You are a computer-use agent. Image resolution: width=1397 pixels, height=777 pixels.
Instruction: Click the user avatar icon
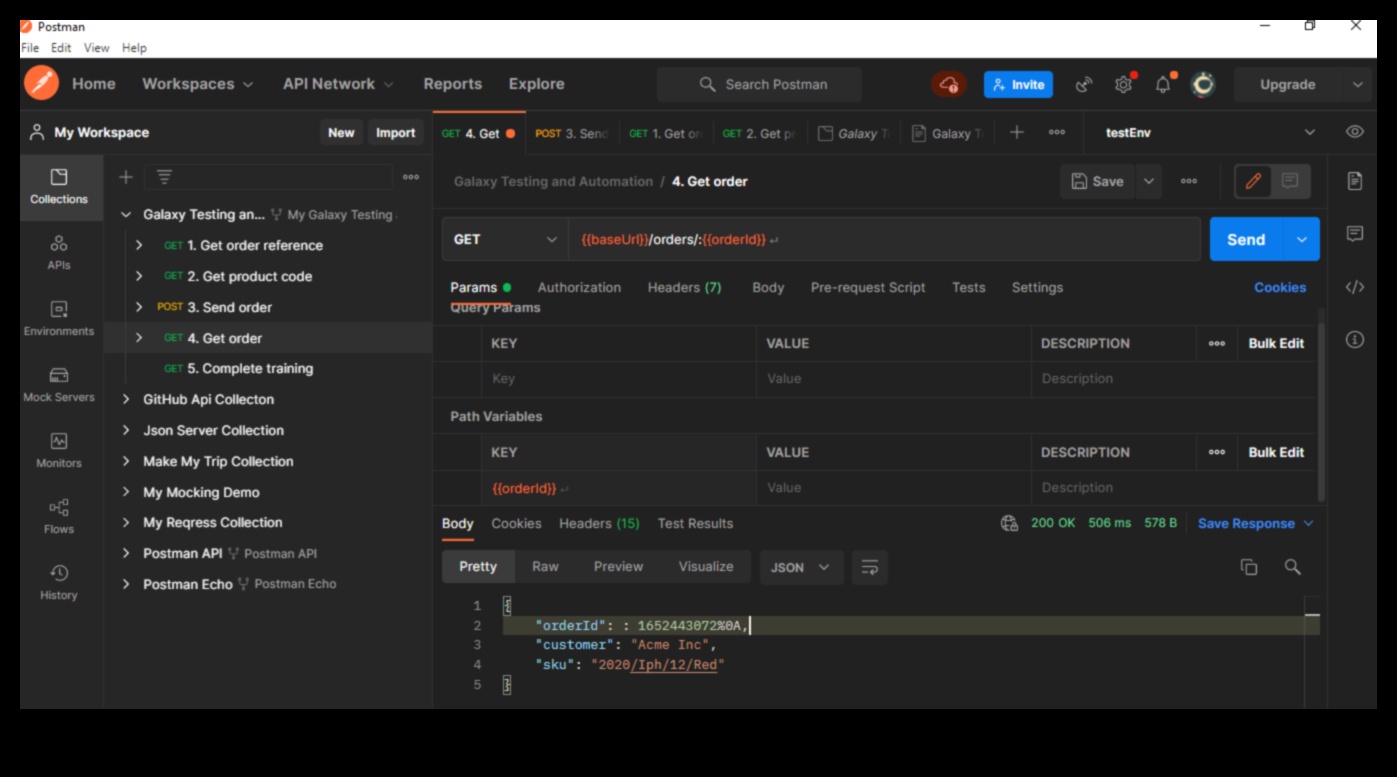[x=1203, y=85]
